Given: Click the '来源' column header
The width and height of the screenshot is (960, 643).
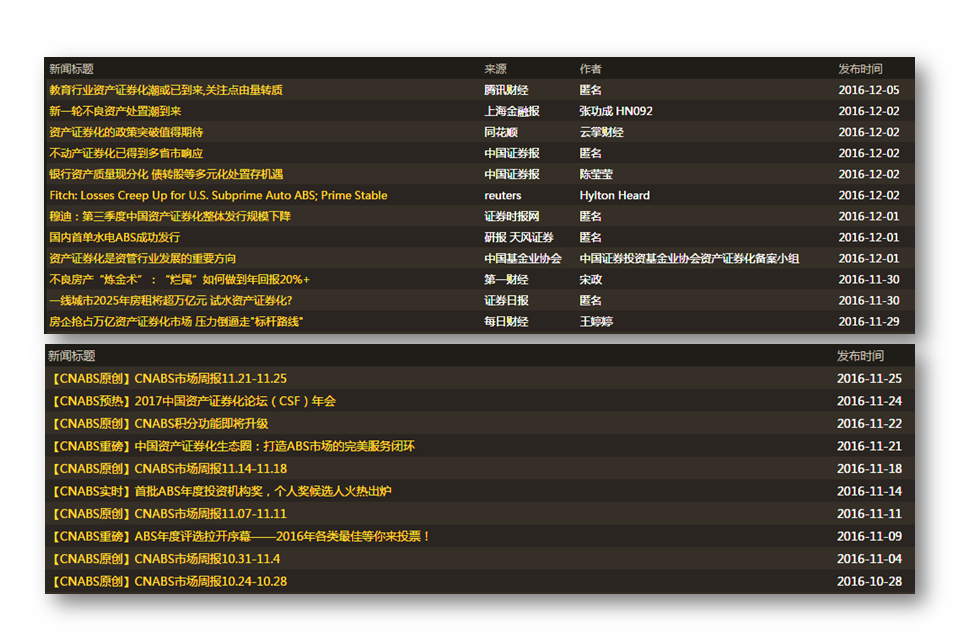Looking at the screenshot, I should (x=495, y=69).
